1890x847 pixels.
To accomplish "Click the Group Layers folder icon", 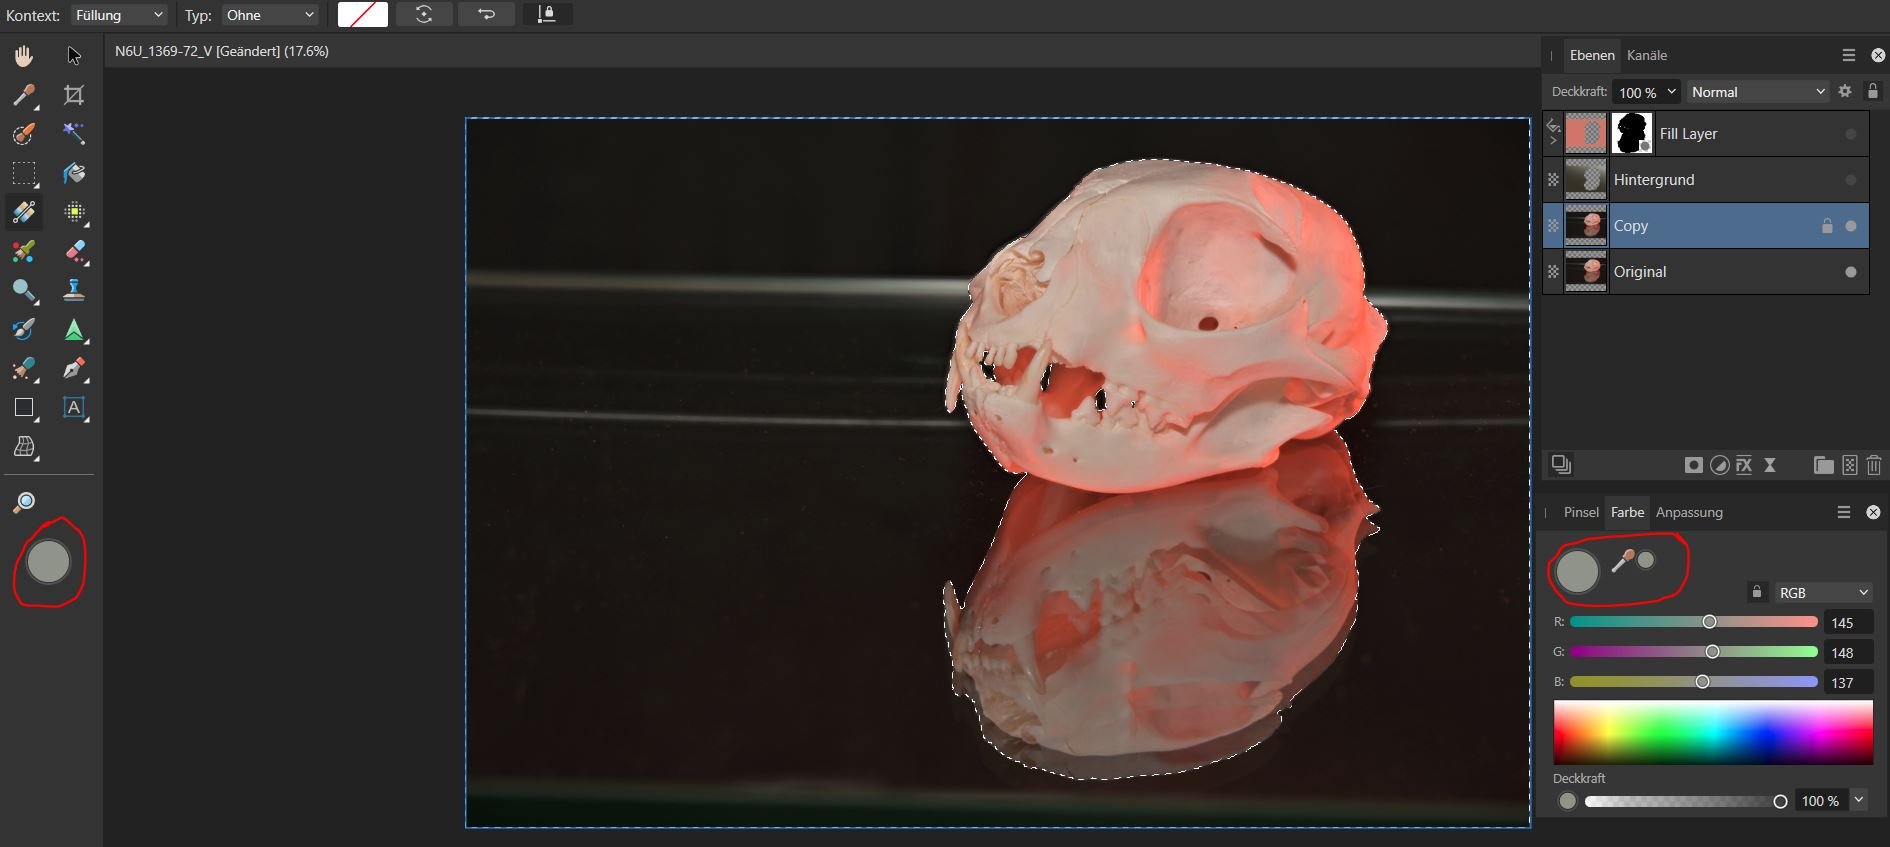I will pos(1824,465).
